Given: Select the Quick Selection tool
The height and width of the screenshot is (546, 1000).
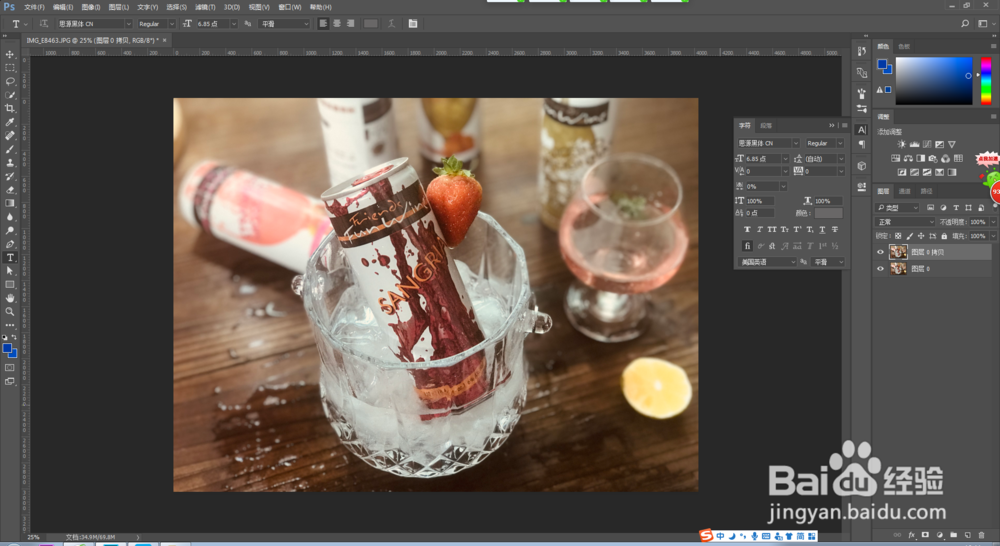Looking at the screenshot, I should tap(10, 95).
